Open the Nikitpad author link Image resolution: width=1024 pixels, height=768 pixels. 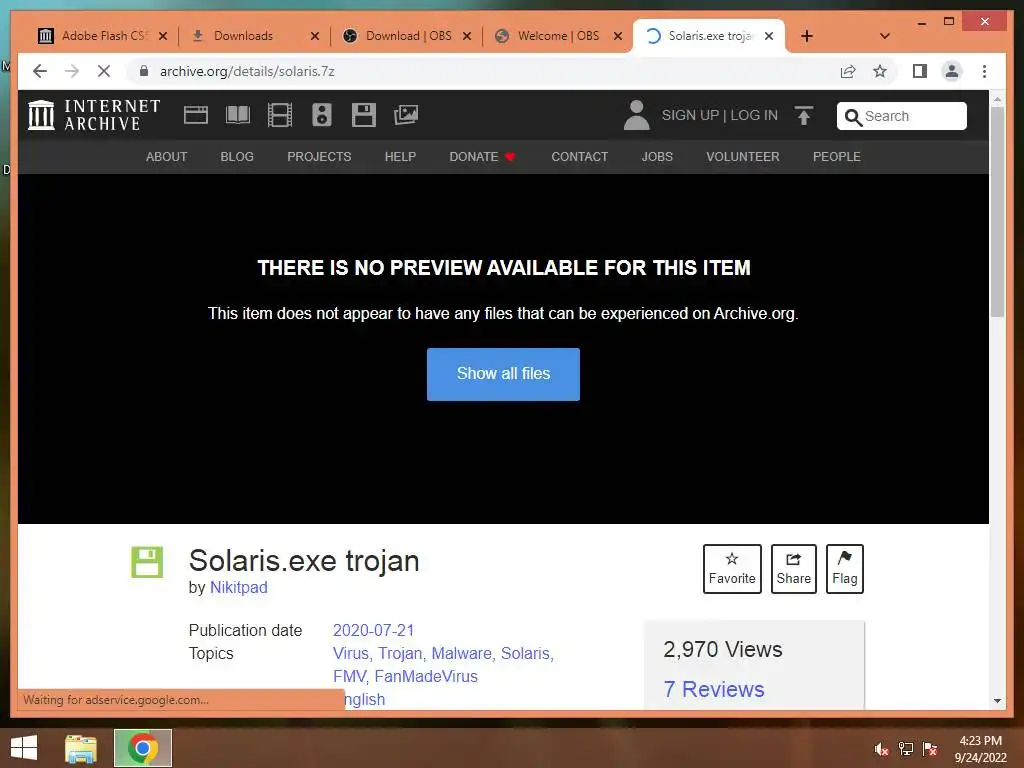(x=238, y=587)
